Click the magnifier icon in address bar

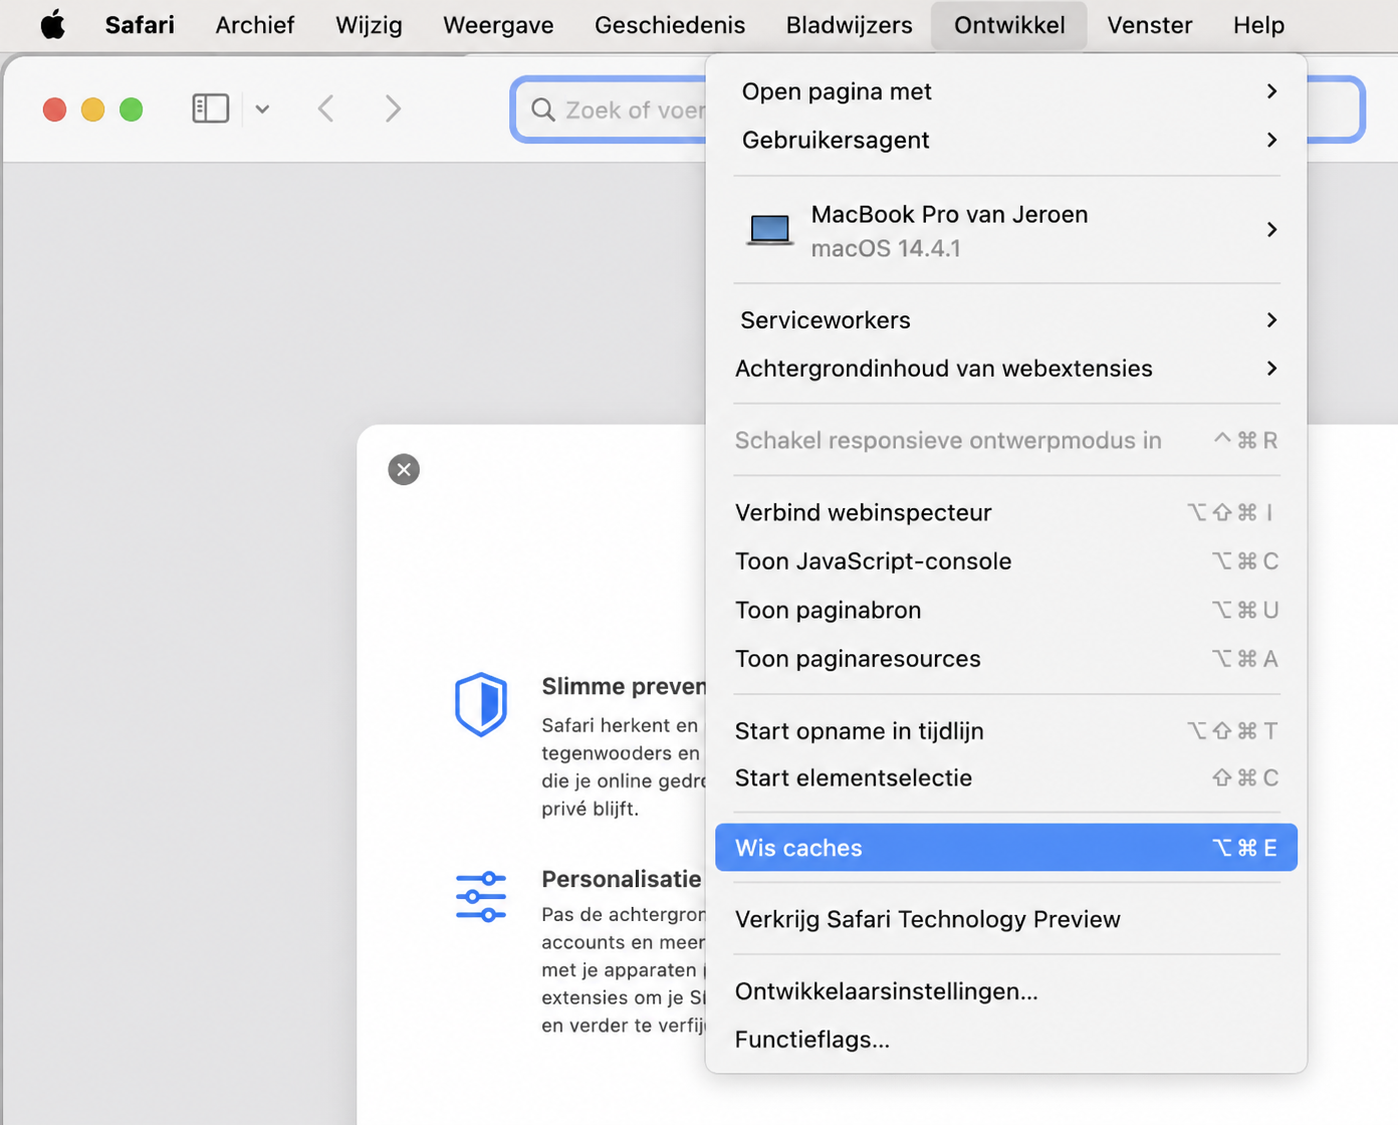tap(543, 109)
